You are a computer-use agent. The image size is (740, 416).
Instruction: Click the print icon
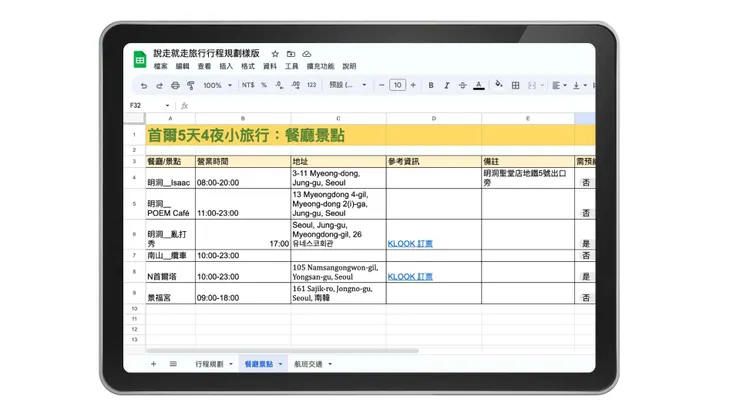pos(175,85)
